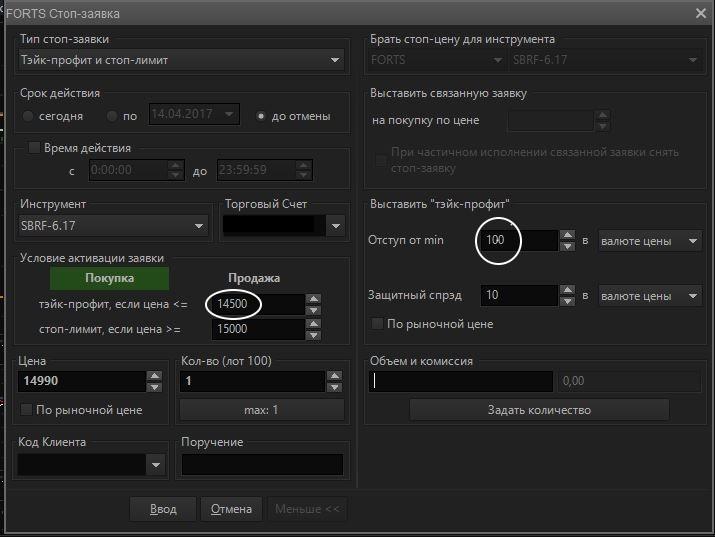Decrease the стоп-лимит price with down arrow
The height and width of the screenshot is (537, 715).
coord(314,334)
